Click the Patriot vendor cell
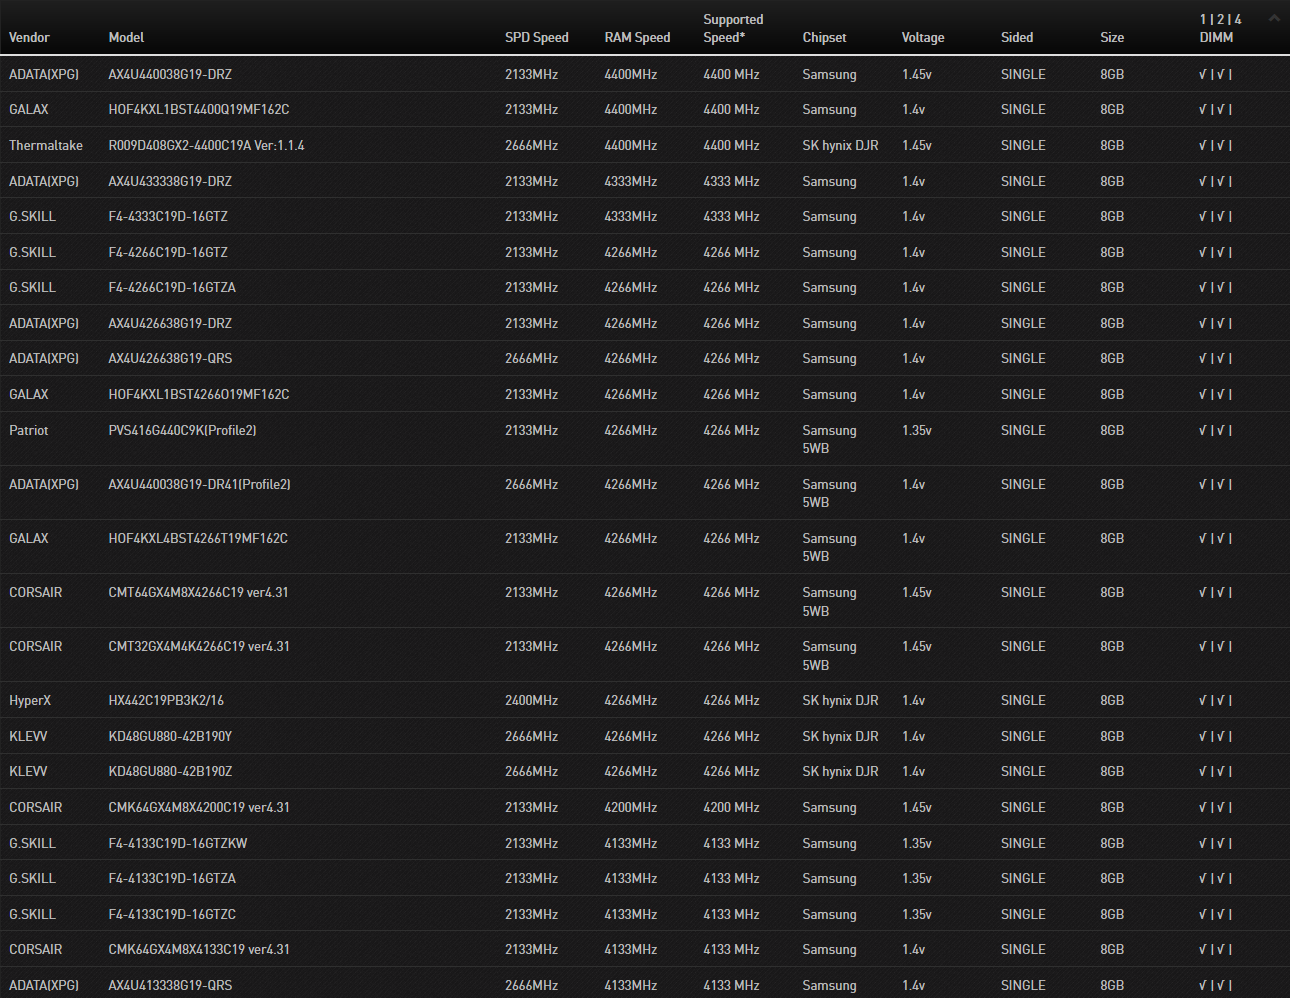Image resolution: width=1290 pixels, height=998 pixels. click(29, 431)
